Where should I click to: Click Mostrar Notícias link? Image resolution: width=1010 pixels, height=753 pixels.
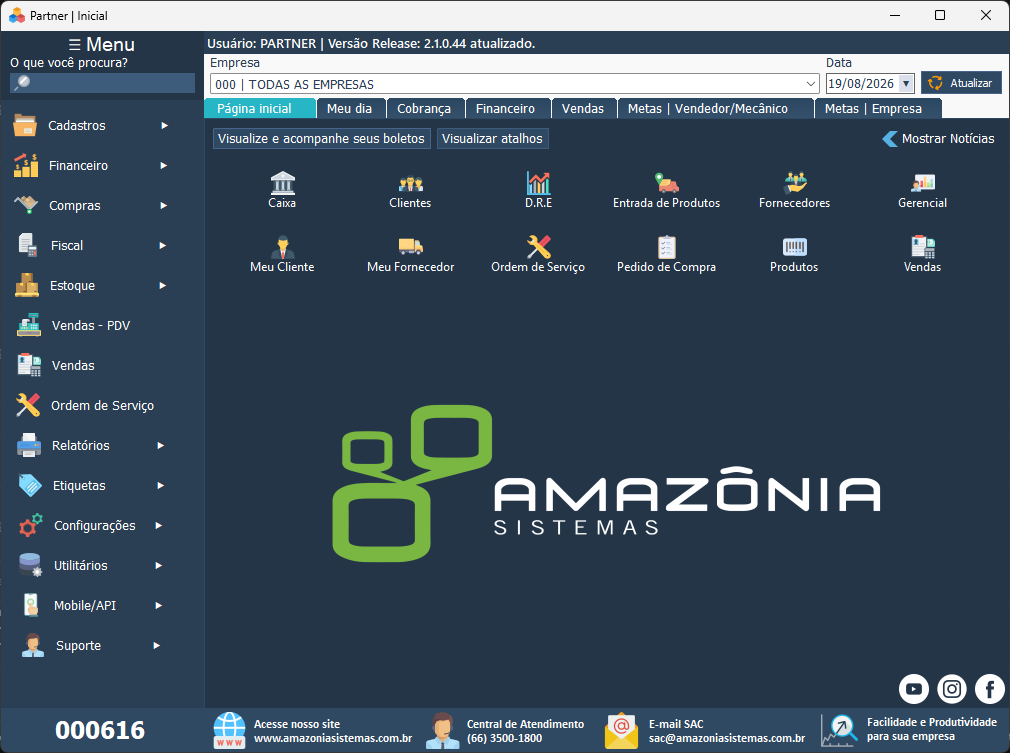point(938,138)
